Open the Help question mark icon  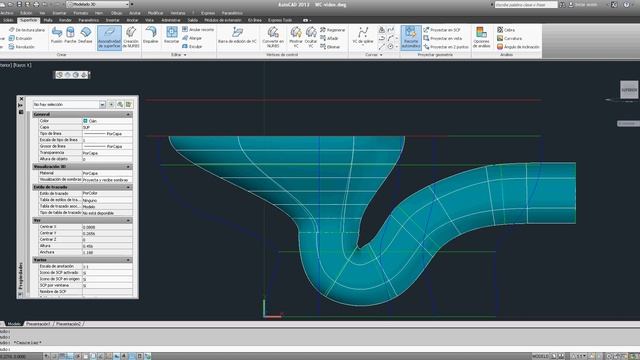coord(627,4)
